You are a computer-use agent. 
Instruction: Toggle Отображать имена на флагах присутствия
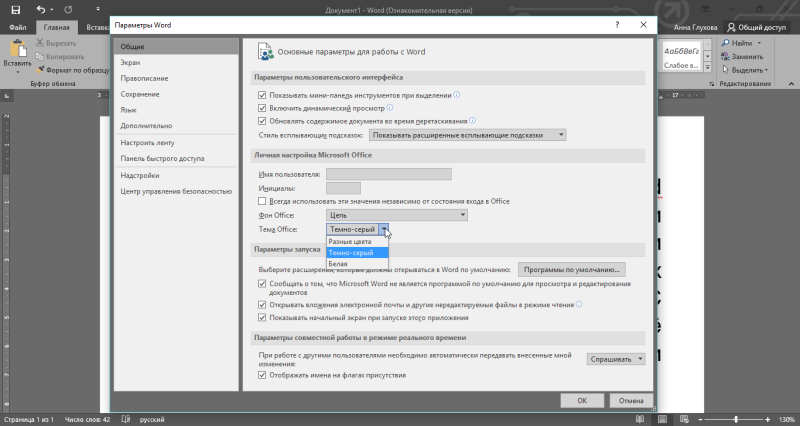click(262, 375)
